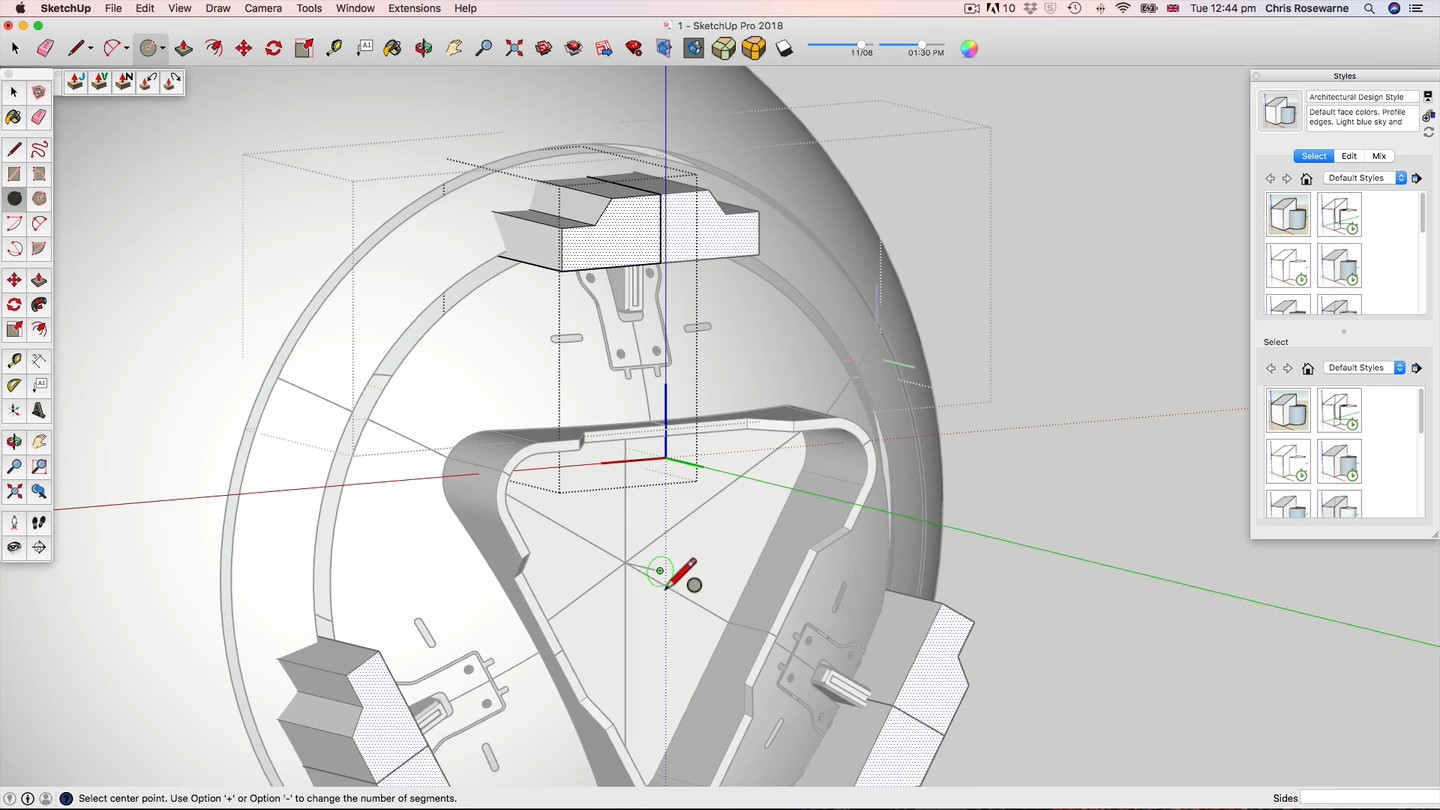This screenshot has width=1440, height=810.
Task: Select the Protractor tool in left palette
Action: [x=14, y=385]
